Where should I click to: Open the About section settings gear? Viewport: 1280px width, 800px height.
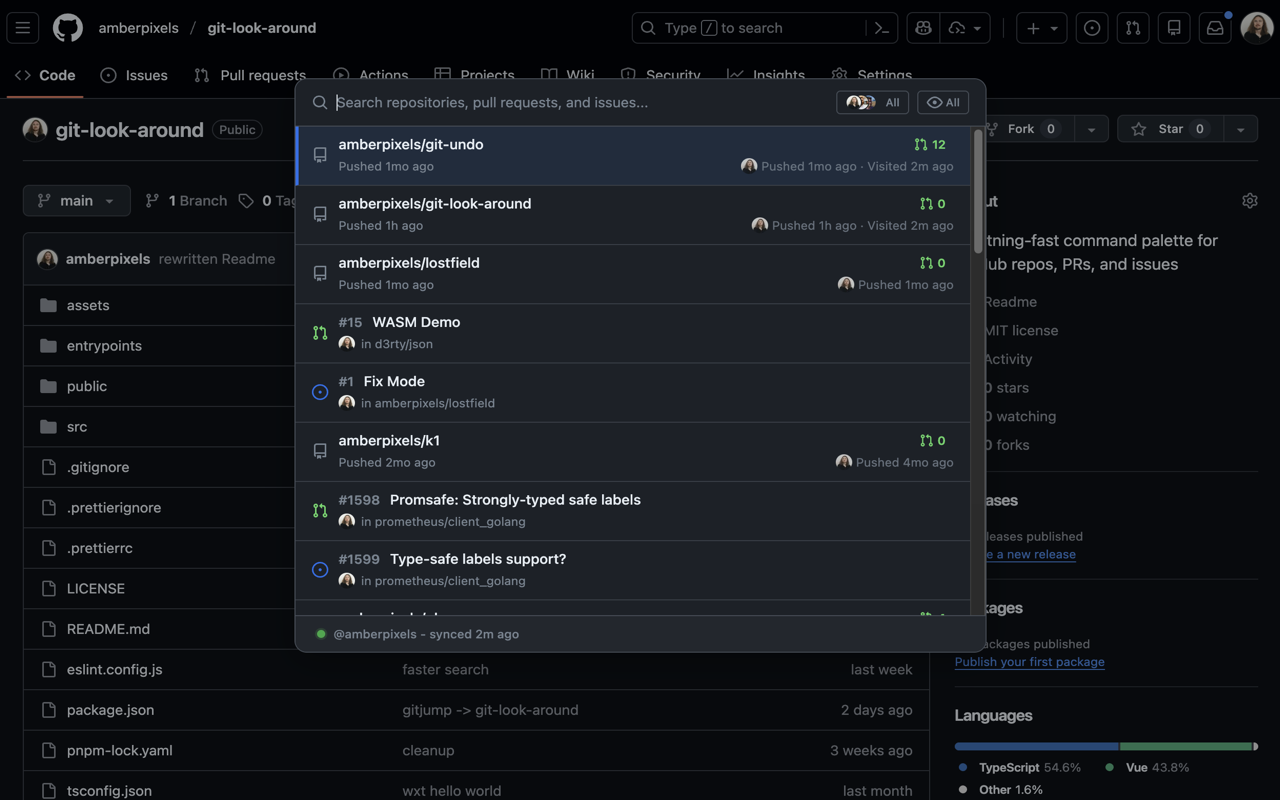(1249, 200)
